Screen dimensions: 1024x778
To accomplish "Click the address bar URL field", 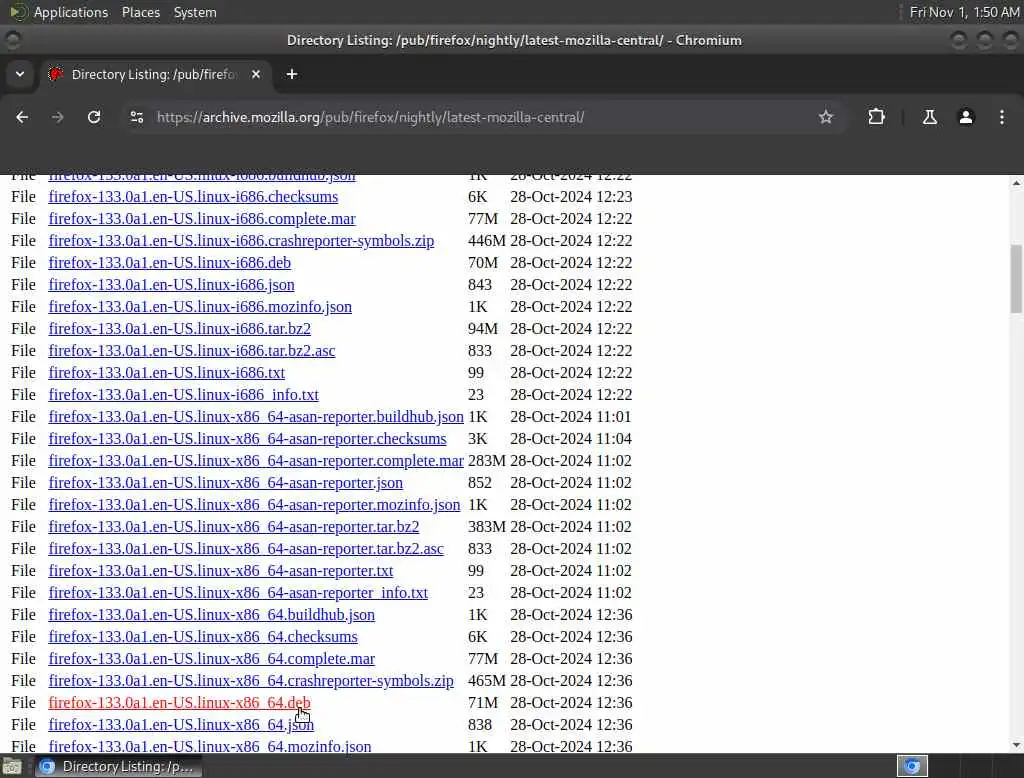I will coord(483,117).
